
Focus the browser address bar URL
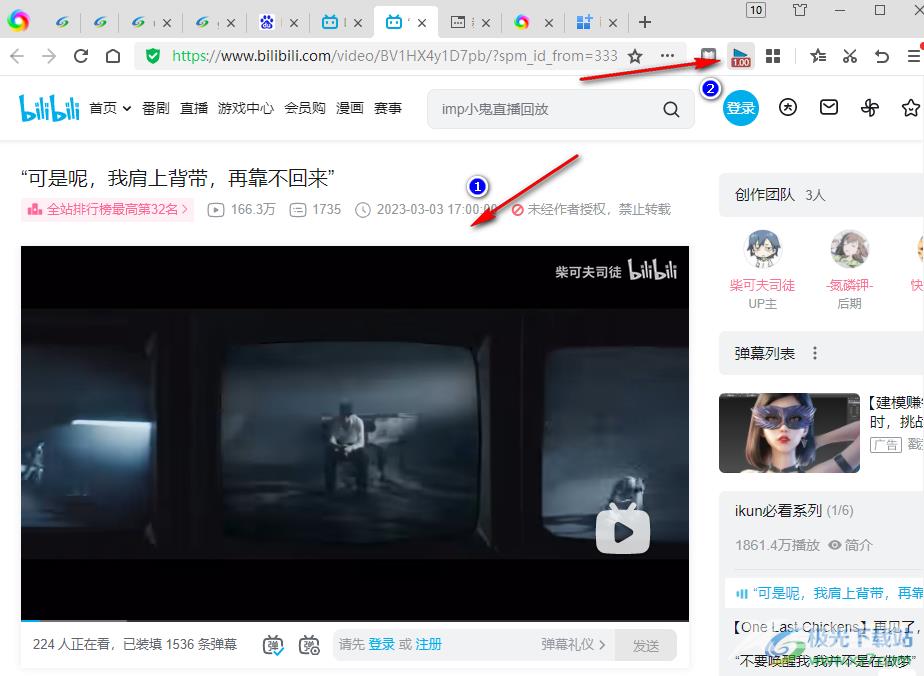394,56
